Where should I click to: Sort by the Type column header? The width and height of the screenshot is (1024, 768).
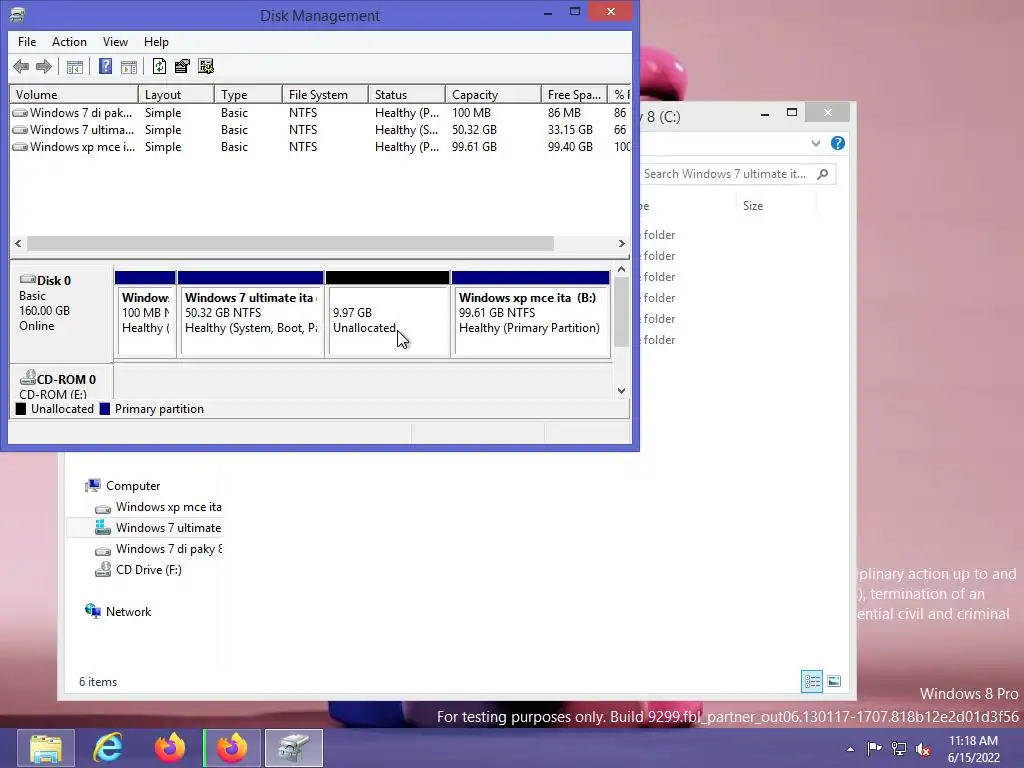click(248, 95)
